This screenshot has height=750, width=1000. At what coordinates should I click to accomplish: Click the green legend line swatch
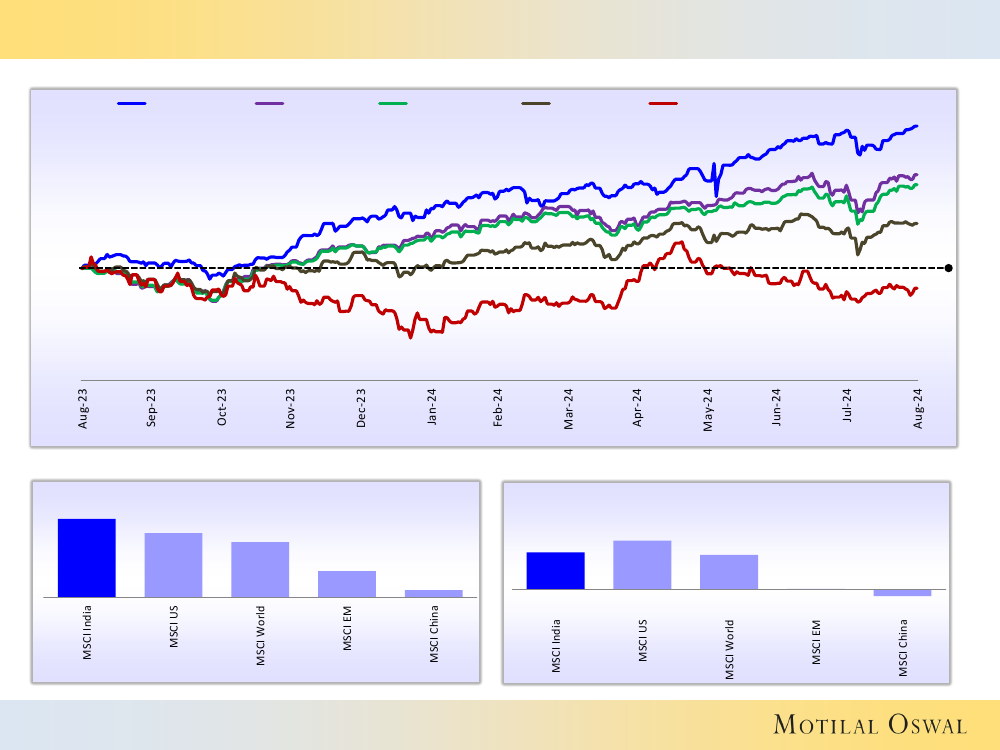393,103
